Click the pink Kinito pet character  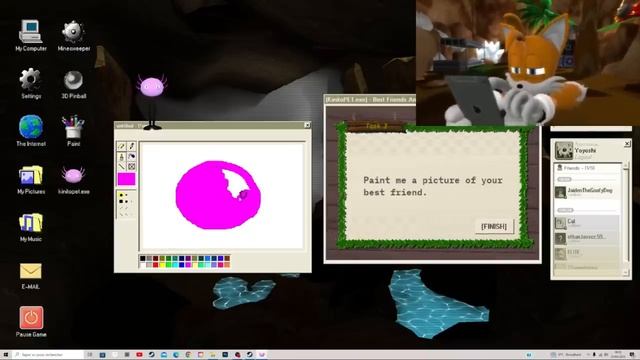click(x=152, y=102)
